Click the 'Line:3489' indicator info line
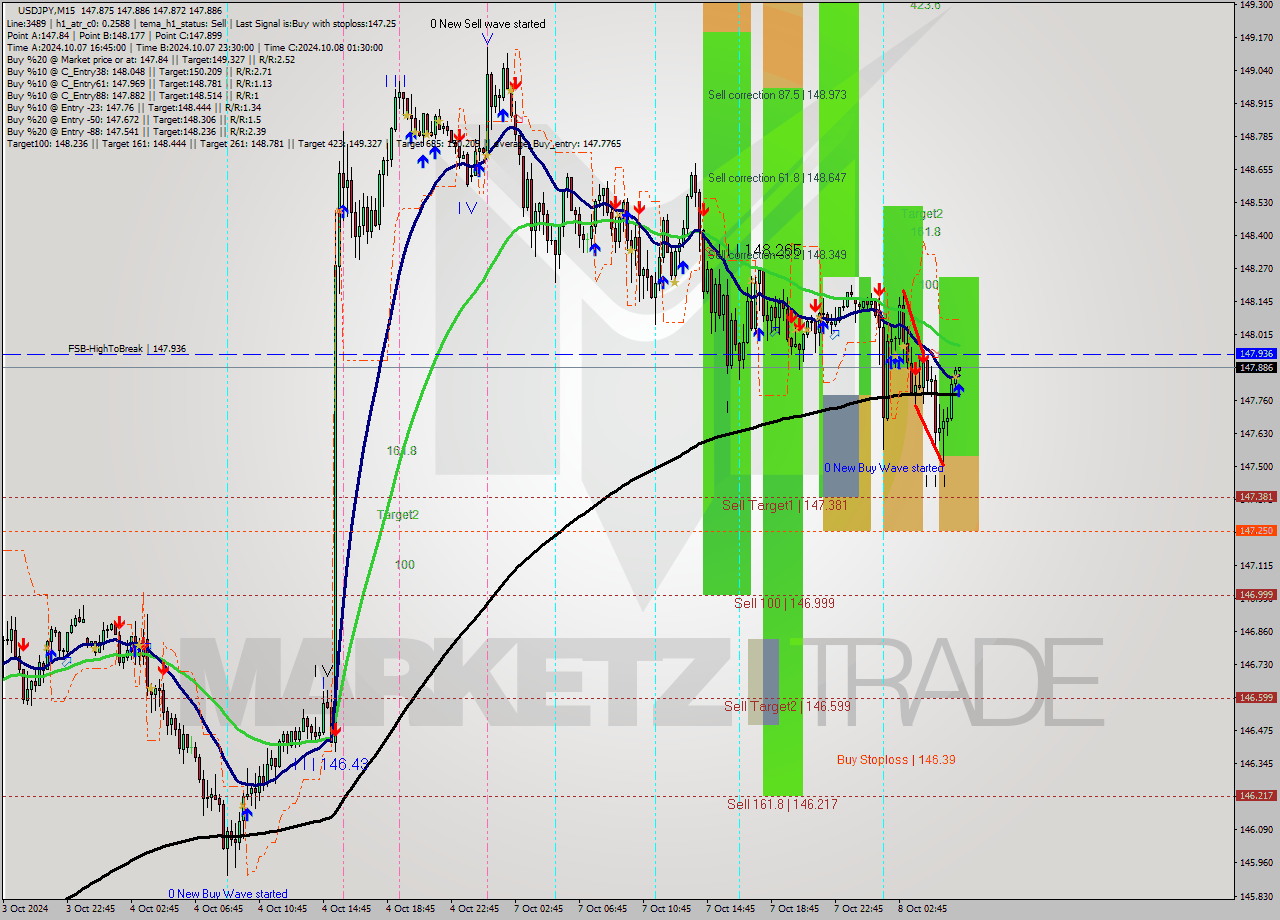Screen dimensions: 1280x920 (x=201, y=23)
